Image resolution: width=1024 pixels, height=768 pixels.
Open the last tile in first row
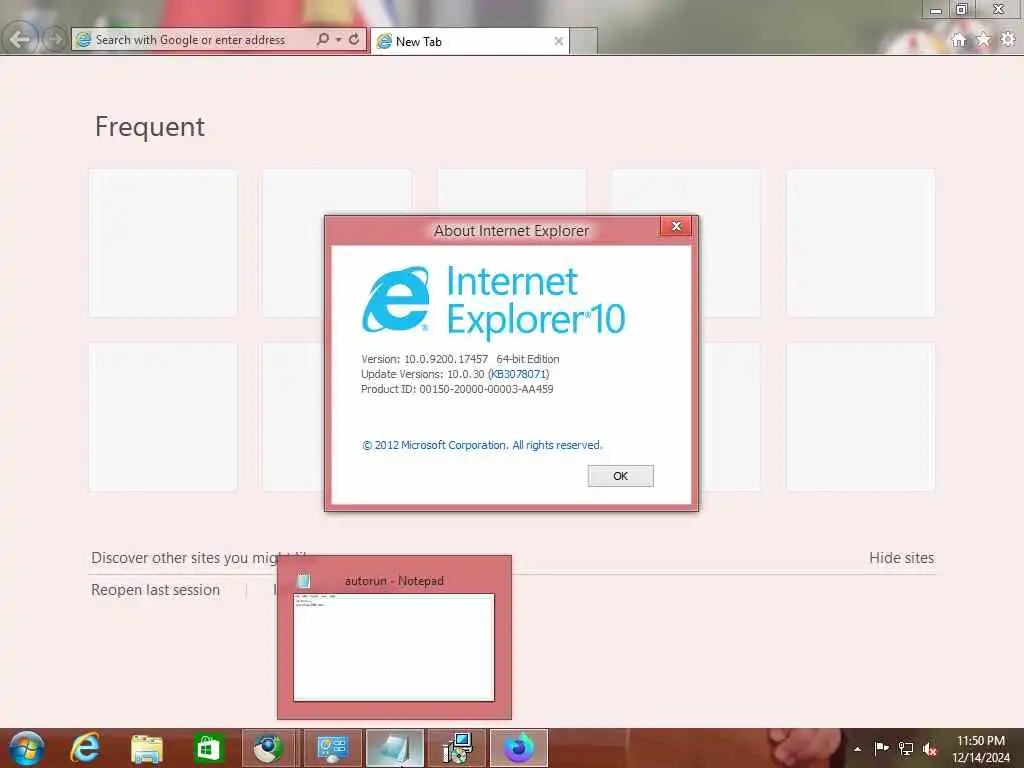tap(861, 243)
